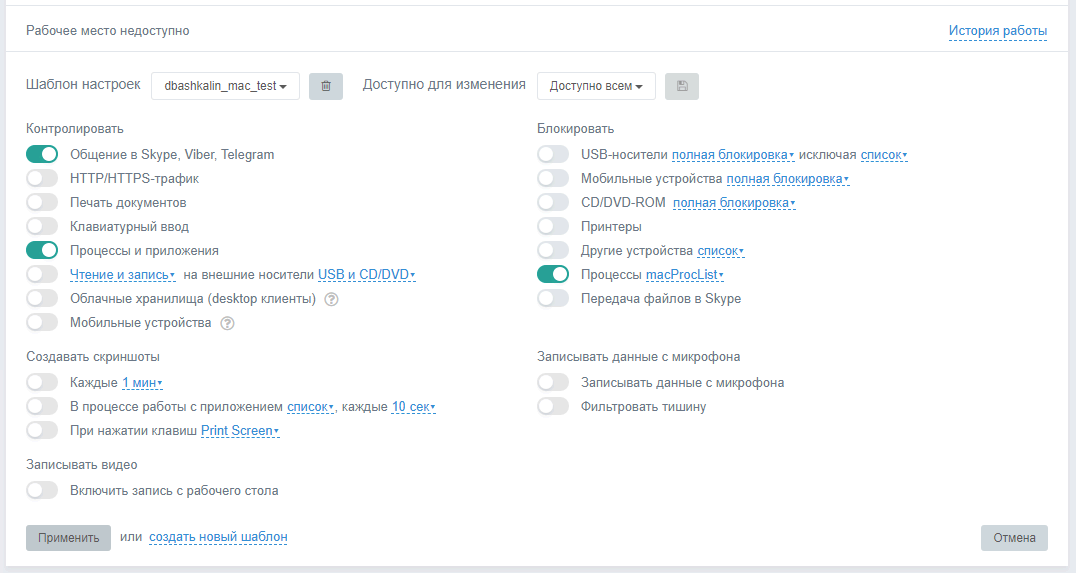Enable HTTP/HTTPS-трафик monitoring toggle

pos(42,179)
